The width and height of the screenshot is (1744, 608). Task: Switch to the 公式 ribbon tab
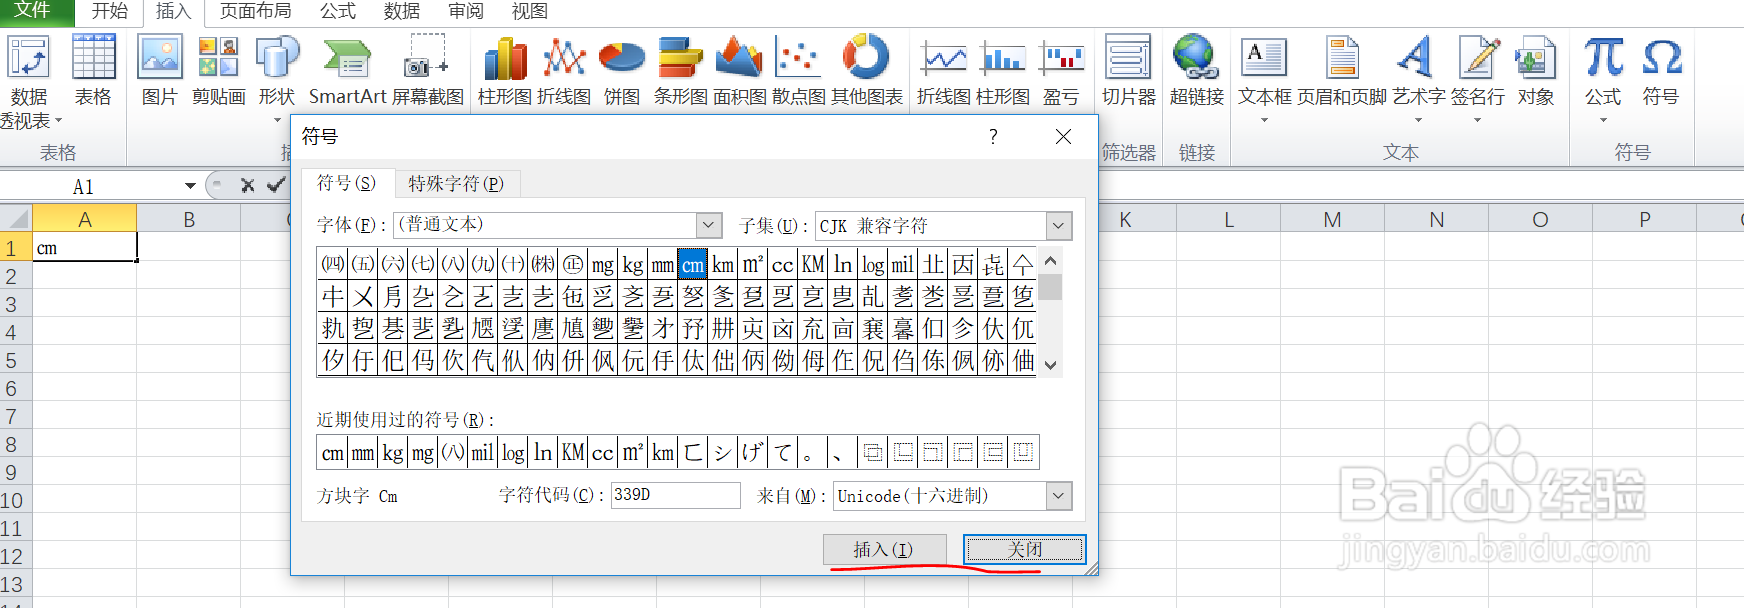(338, 11)
